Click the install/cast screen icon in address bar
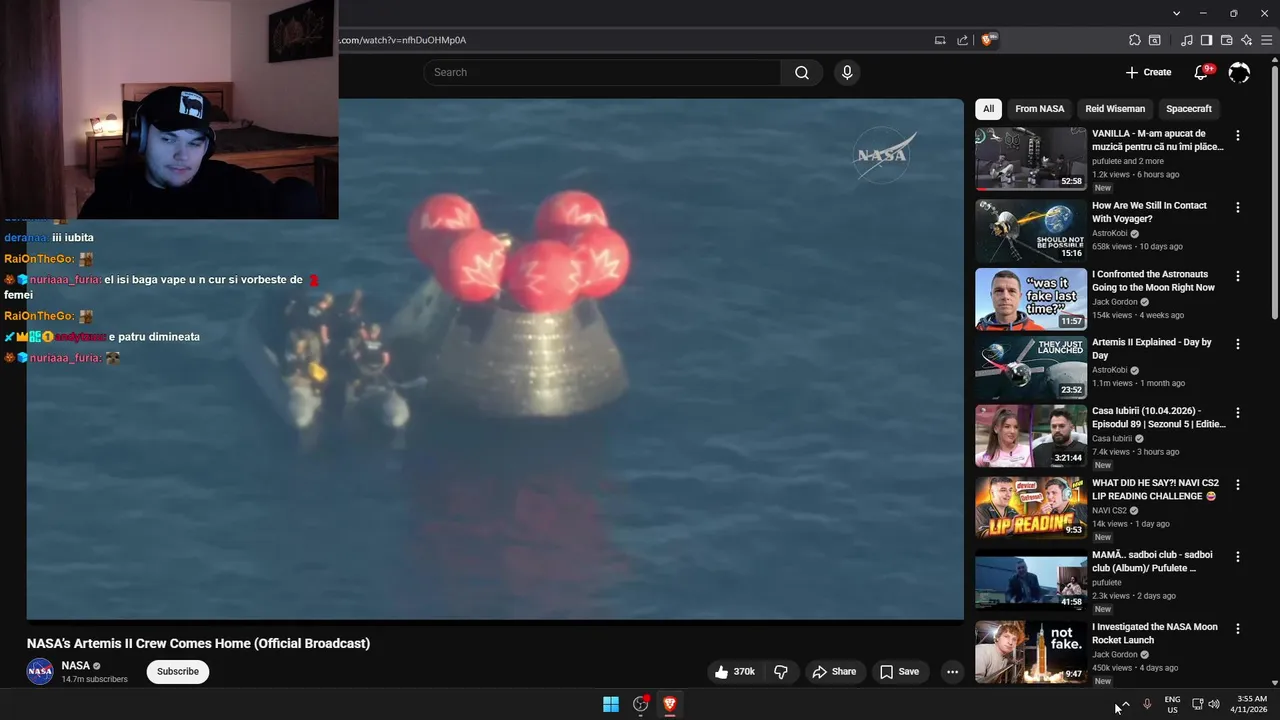The width and height of the screenshot is (1280, 720). click(x=940, y=40)
